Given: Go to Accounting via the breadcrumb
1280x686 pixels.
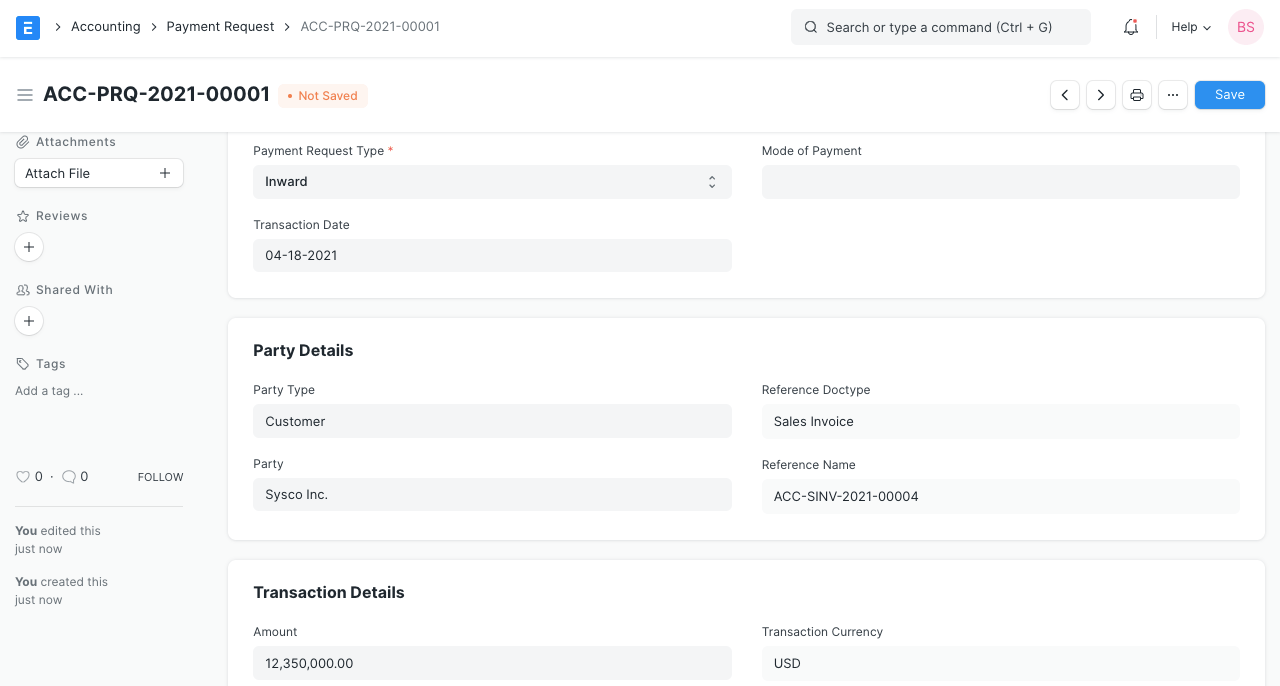Looking at the screenshot, I should pyautogui.click(x=105, y=26).
